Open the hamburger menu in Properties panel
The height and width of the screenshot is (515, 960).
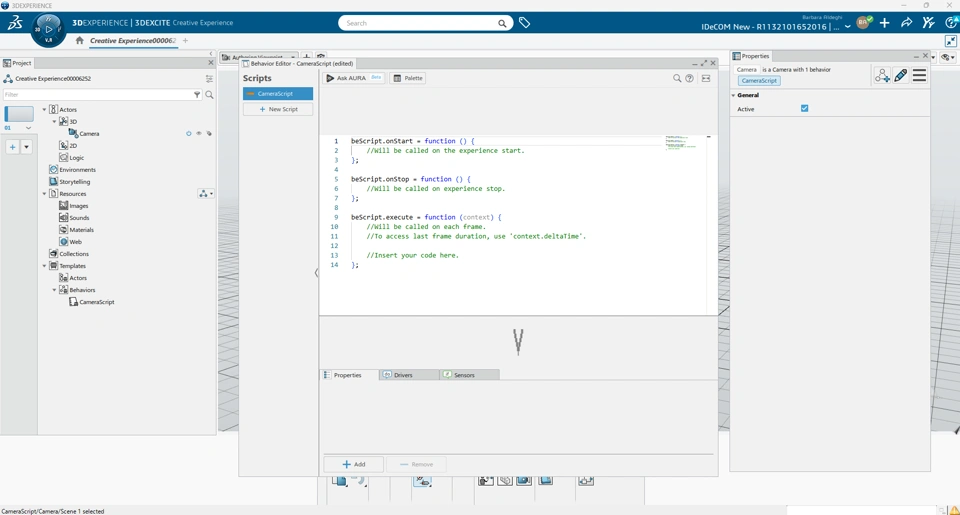(x=920, y=75)
